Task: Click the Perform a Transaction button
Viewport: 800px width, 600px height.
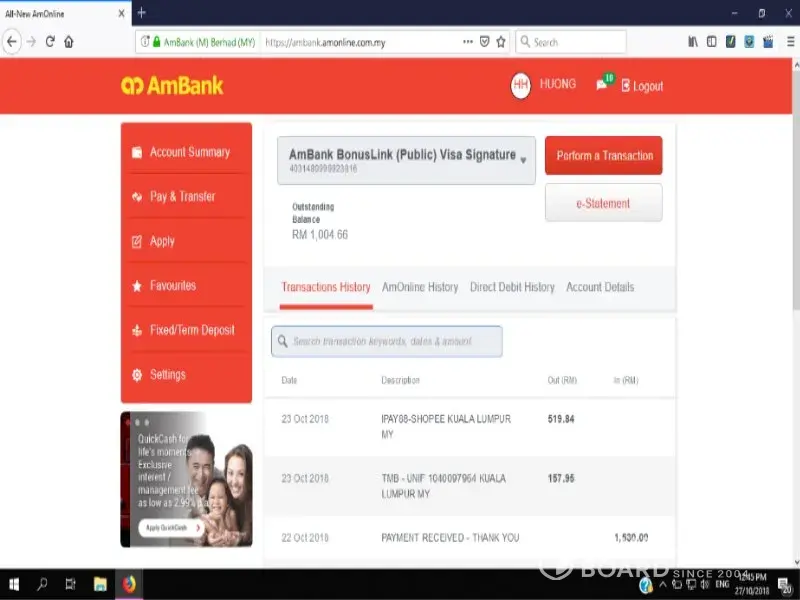Action: 604,155
